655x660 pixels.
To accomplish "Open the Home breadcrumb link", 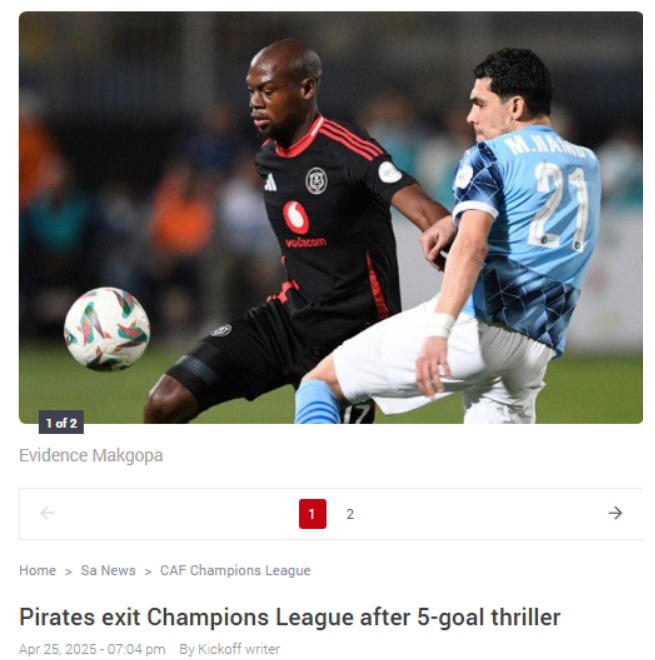I will coord(37,570).
